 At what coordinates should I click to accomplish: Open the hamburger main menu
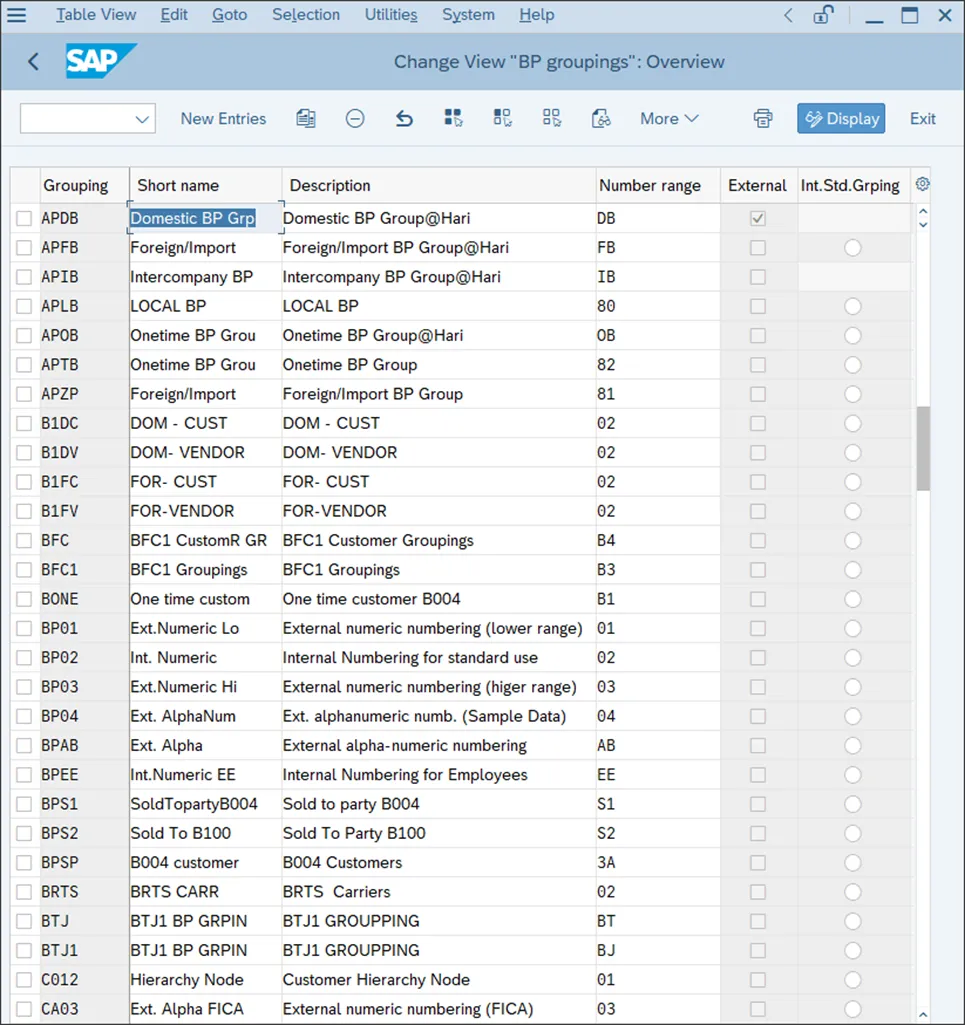pos(17,15)
